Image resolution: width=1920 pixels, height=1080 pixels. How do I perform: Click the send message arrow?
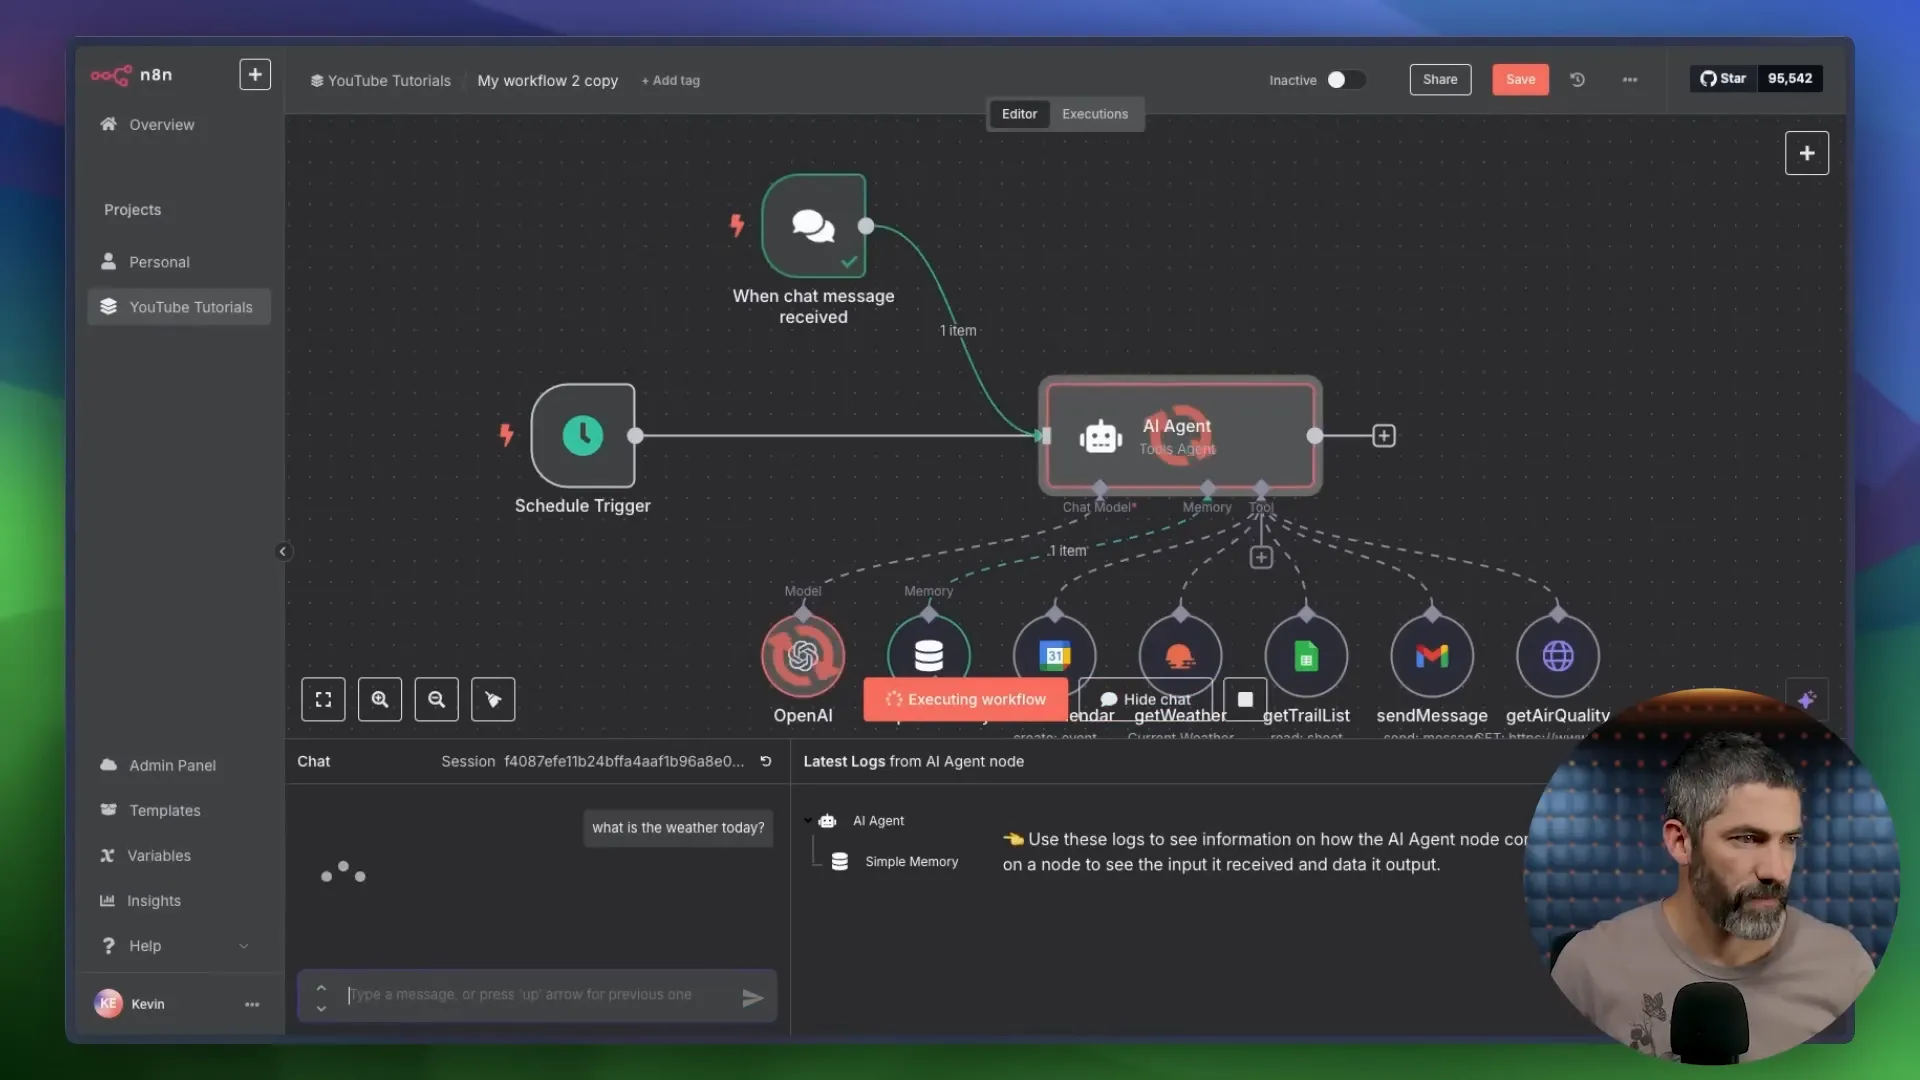pos(753,997)
